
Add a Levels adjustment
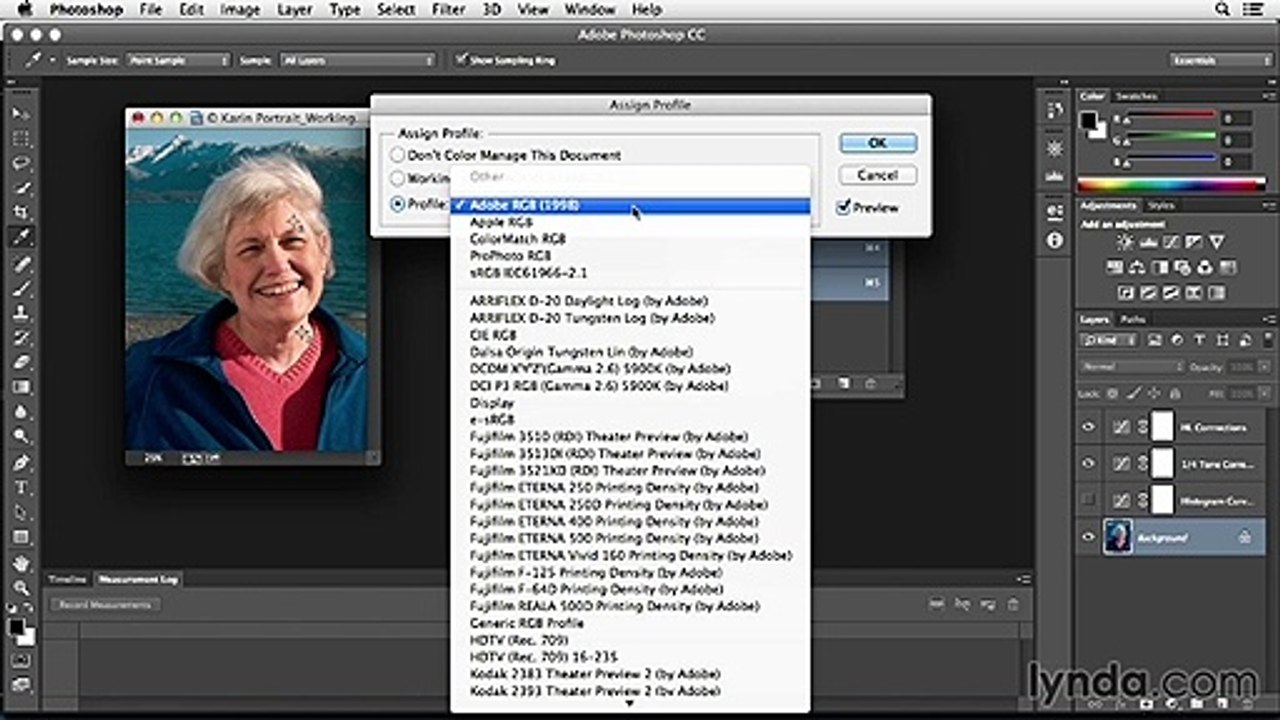1149,242
